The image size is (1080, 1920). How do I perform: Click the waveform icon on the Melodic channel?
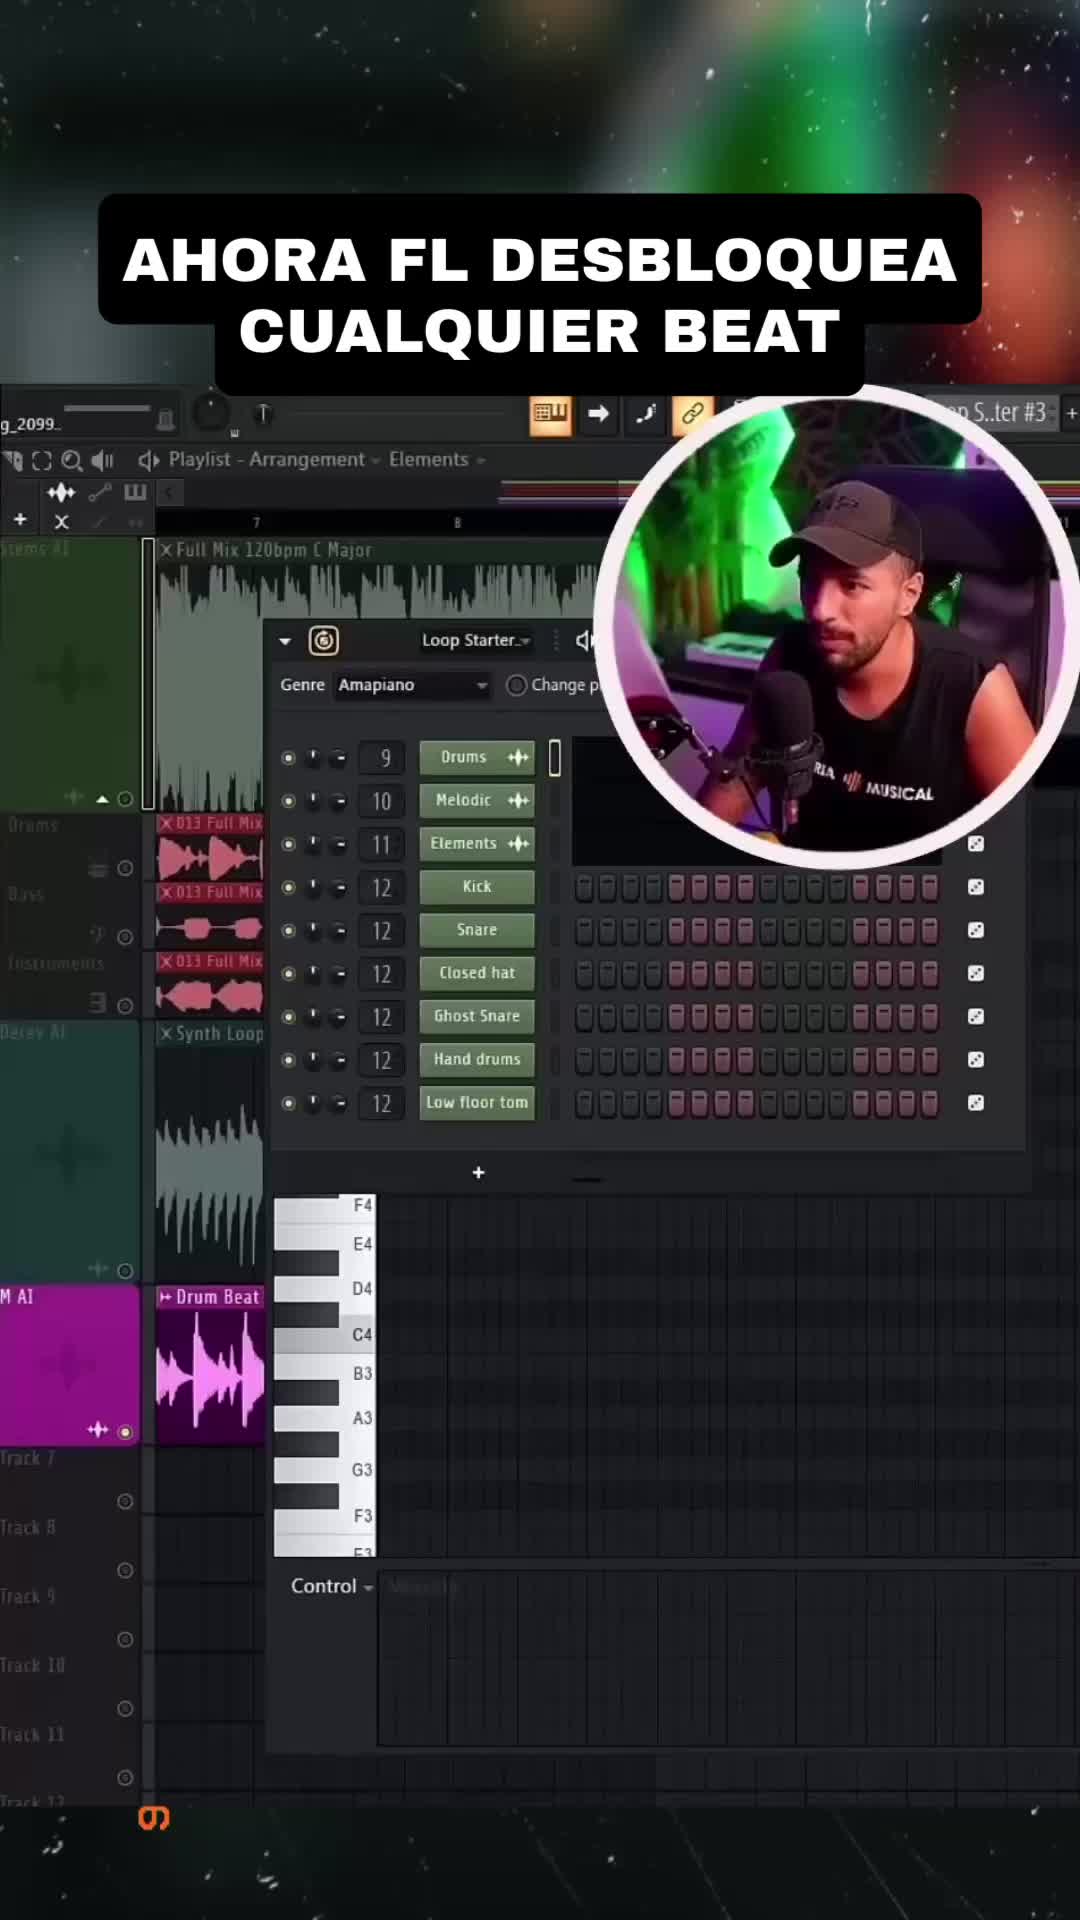(x=518, y=800)
